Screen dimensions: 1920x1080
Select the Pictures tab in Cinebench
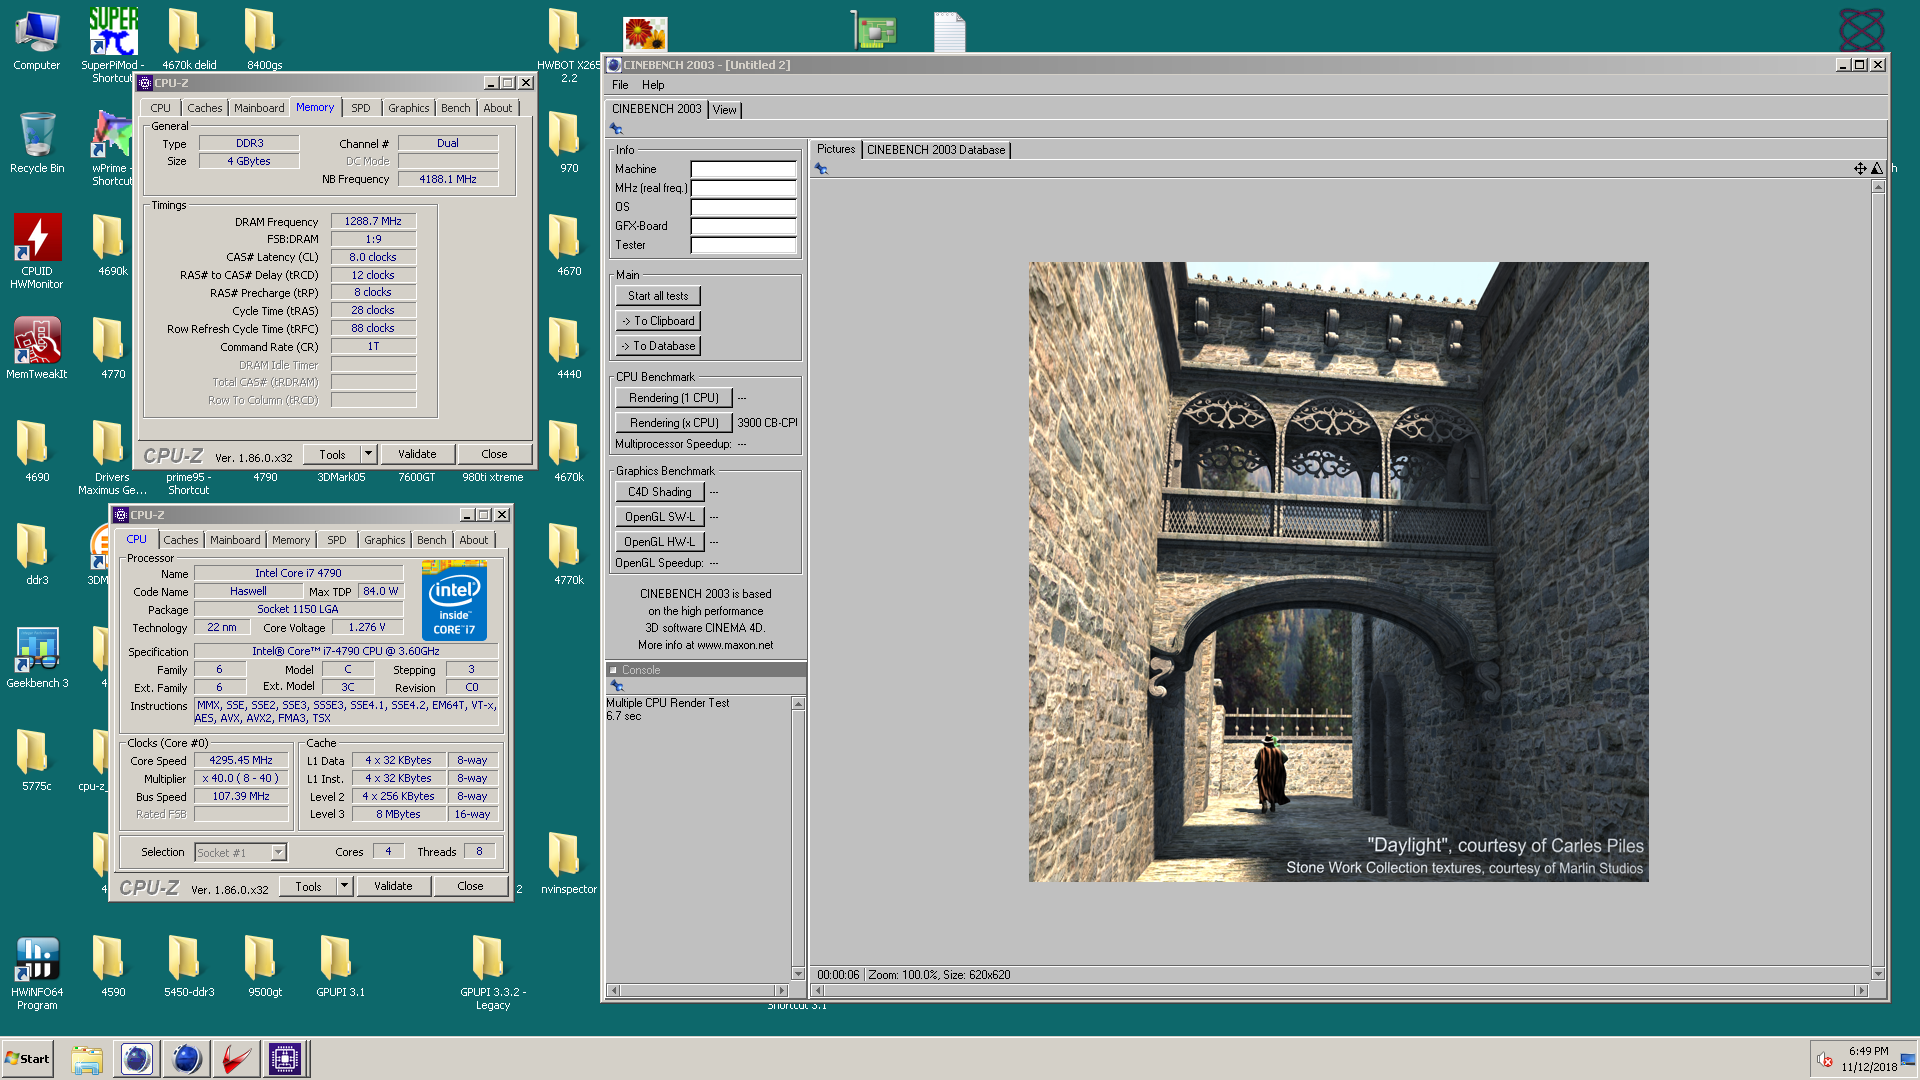[x=836, y=149]
